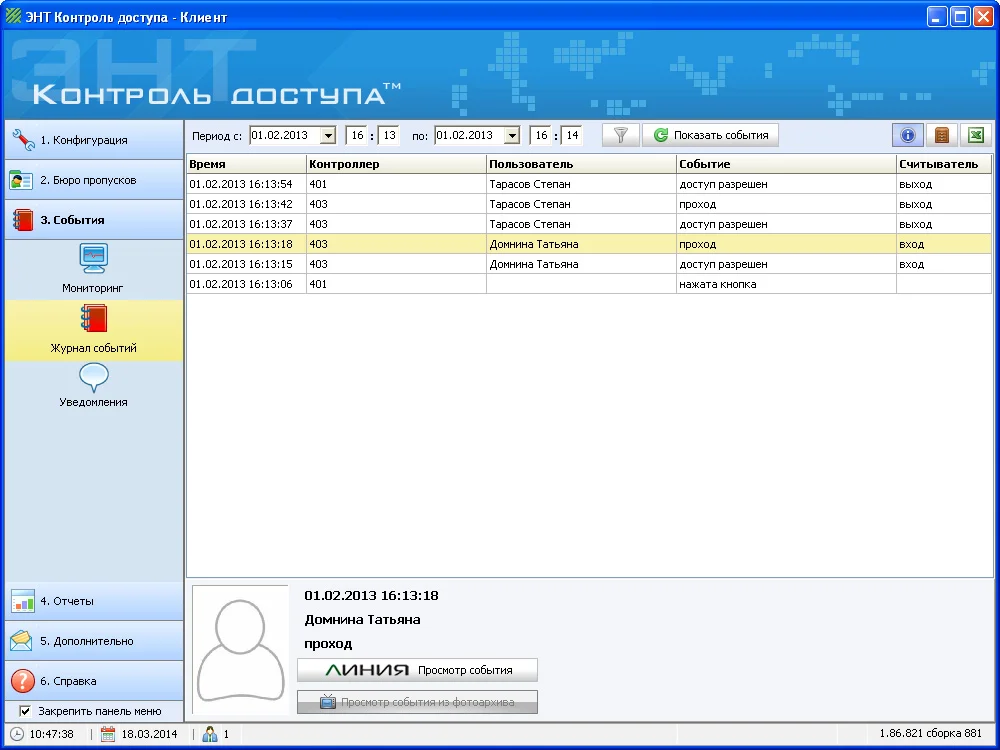Click the brown journal toolbar icon
The image size is (1000, 750).
pyautogui.click(x=942, y=135)
